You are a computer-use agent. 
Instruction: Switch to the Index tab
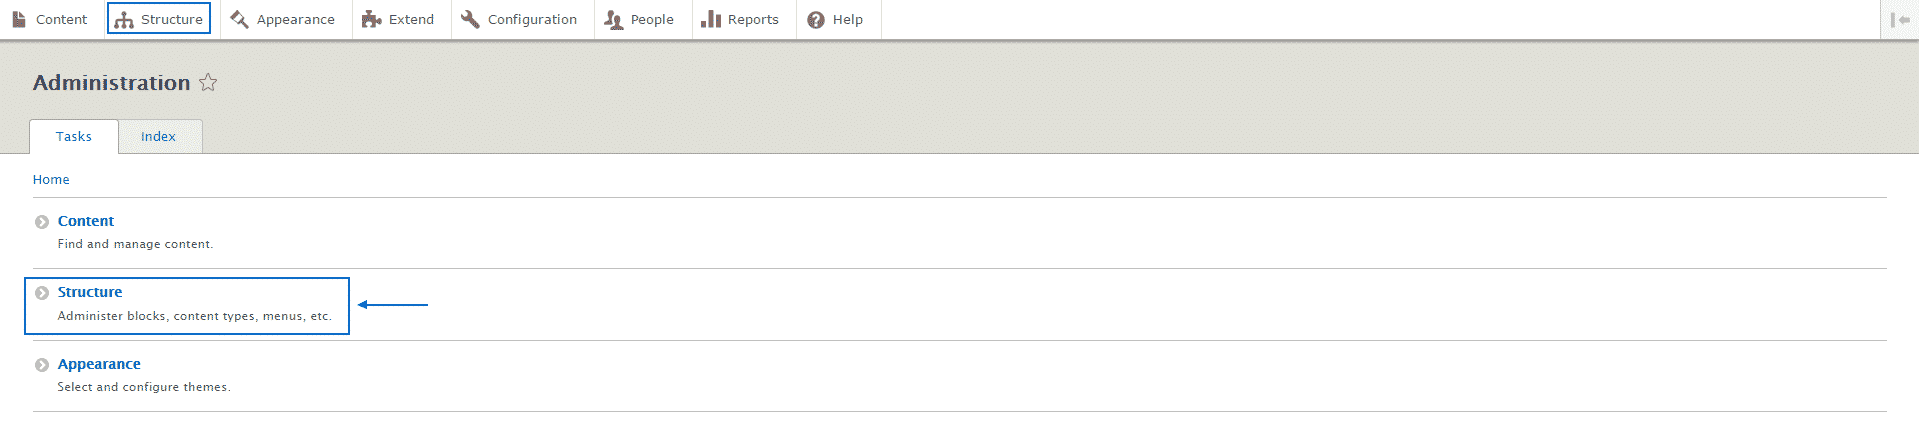point(158,137)
